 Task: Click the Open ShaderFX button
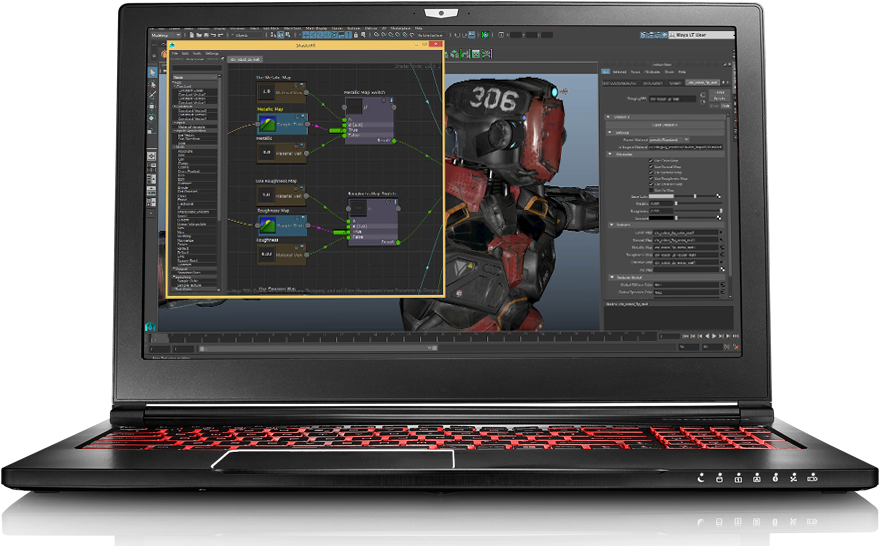(x=665, y=124)
